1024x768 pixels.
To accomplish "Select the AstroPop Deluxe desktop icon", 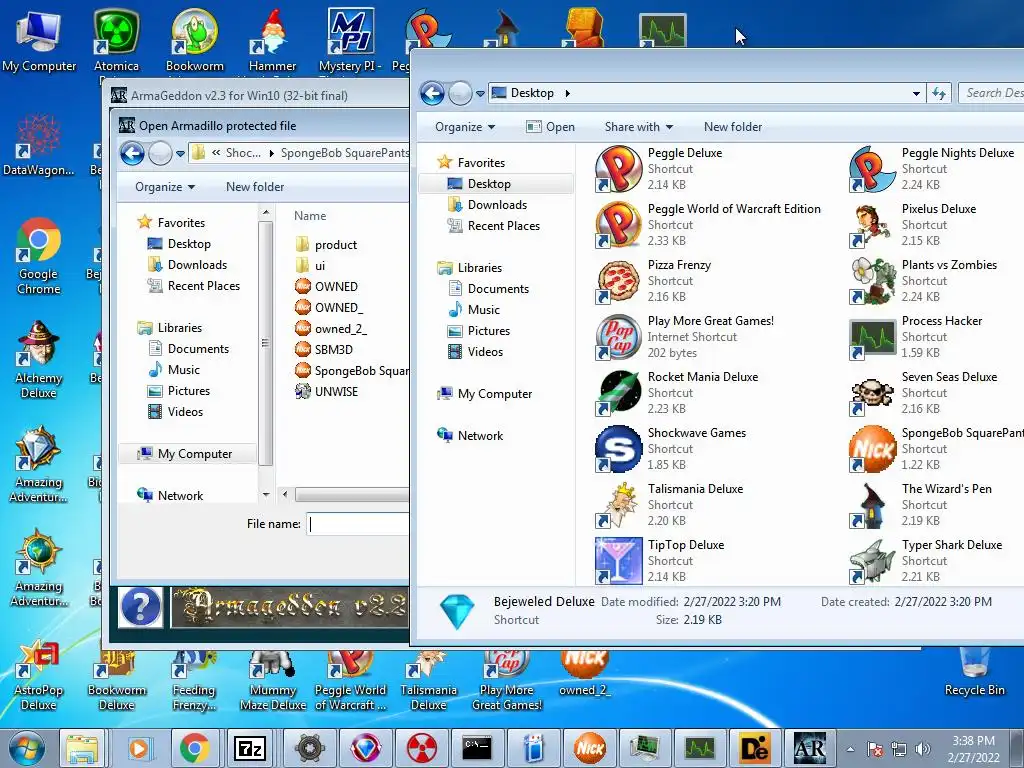I will [39, 675].
